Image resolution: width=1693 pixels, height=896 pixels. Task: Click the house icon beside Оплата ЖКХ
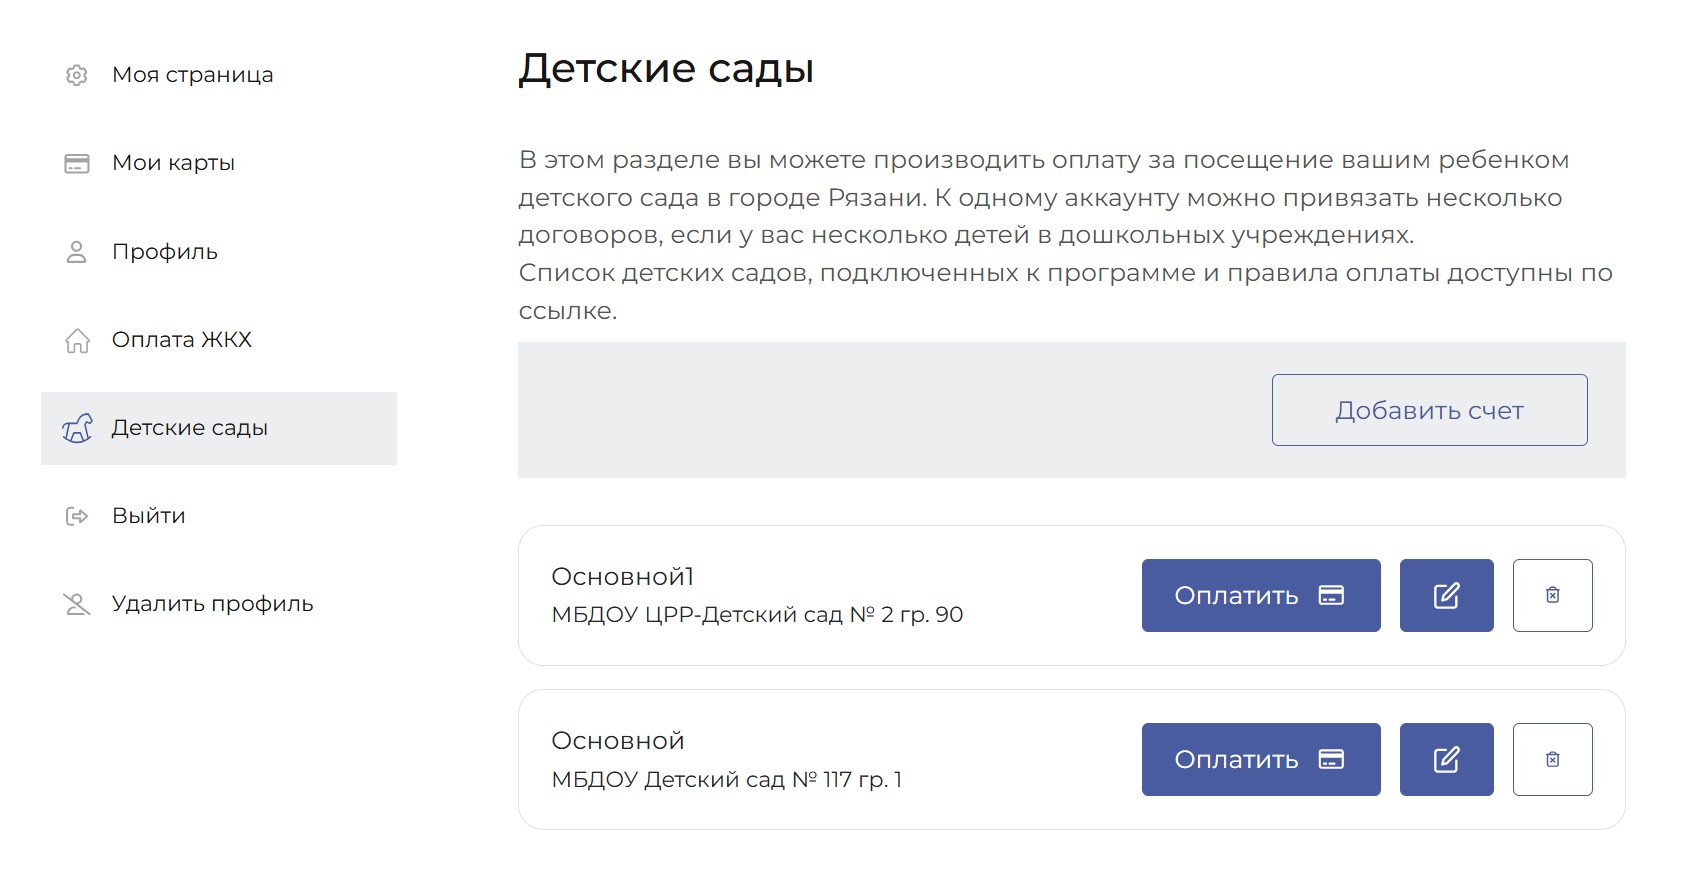tap(77, 341)
